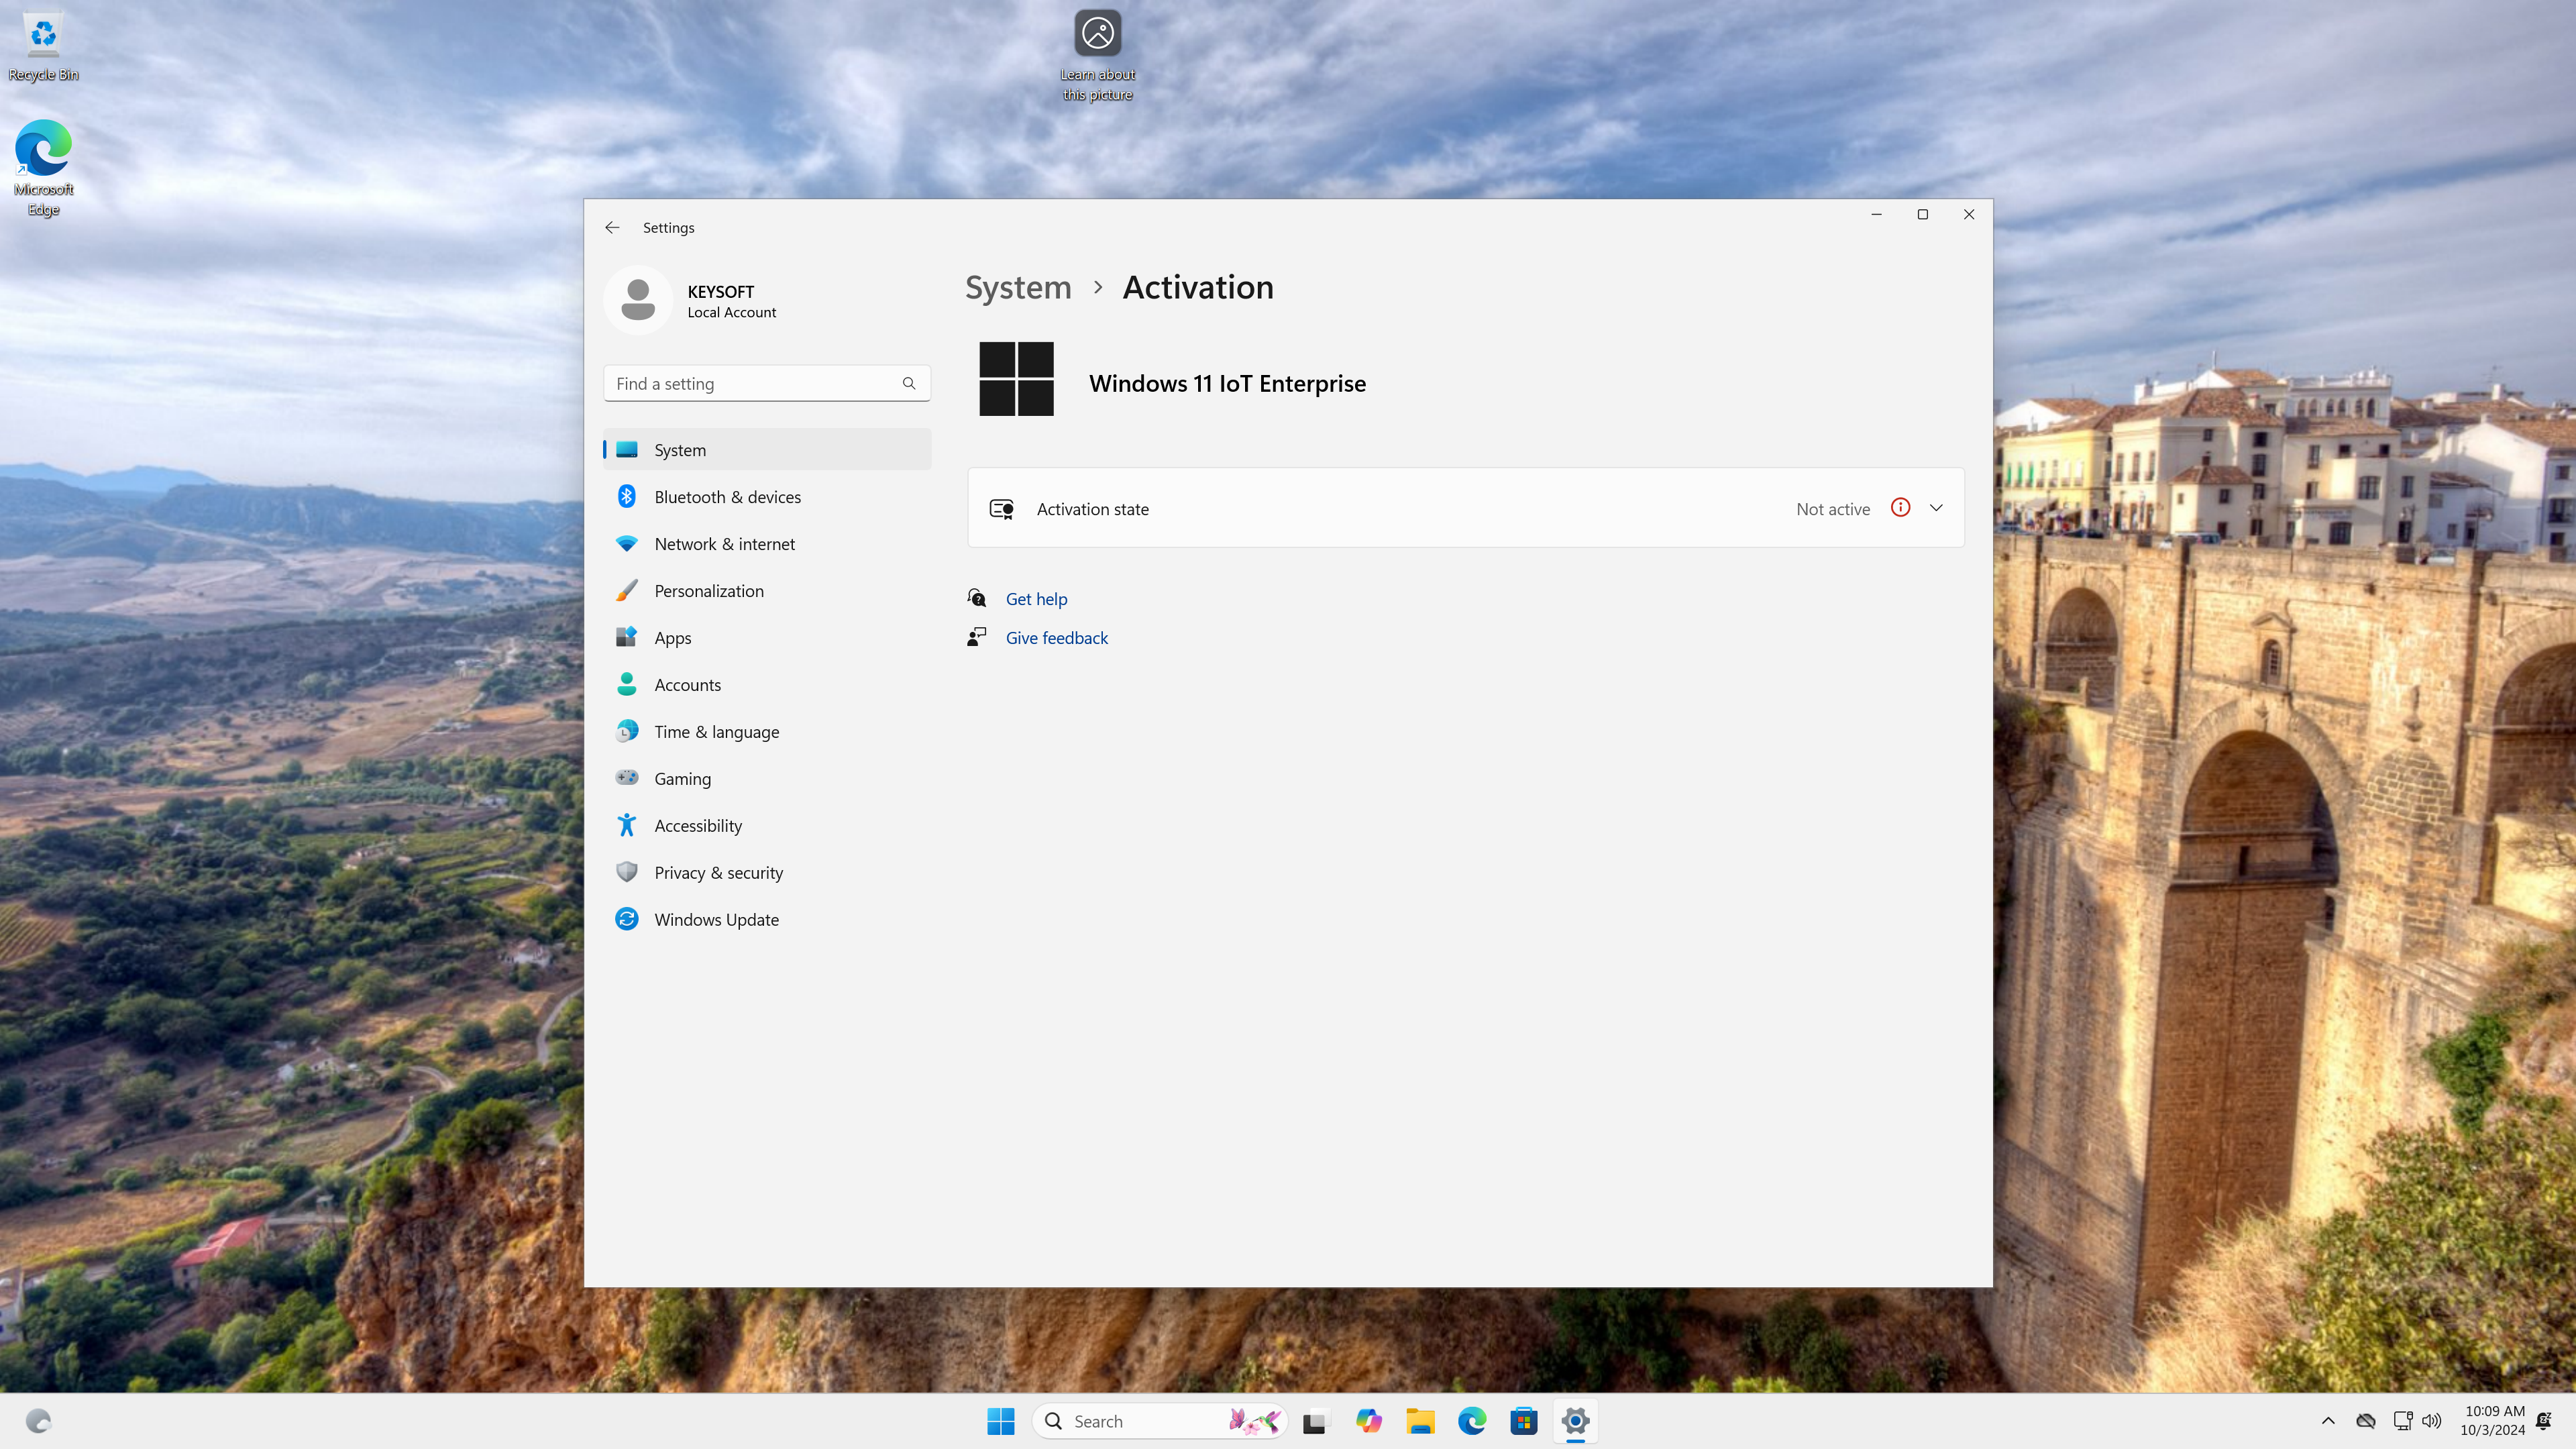Click the Give feedback link

tap(1056, 638)
